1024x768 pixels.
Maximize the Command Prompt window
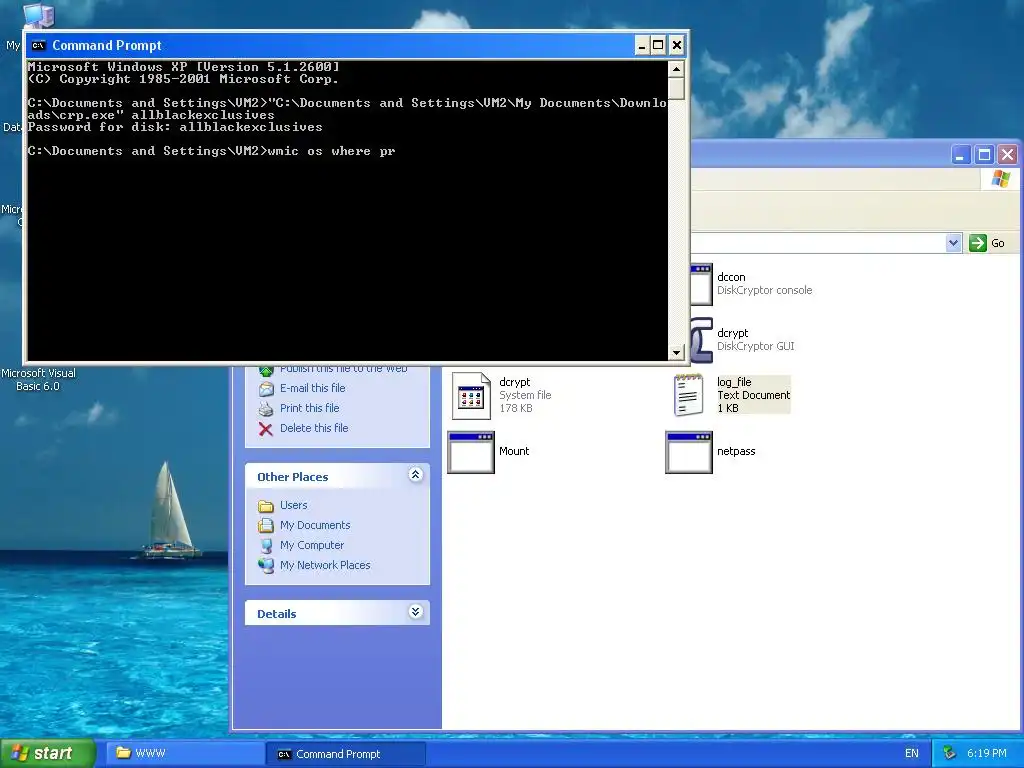click(658, 45)
